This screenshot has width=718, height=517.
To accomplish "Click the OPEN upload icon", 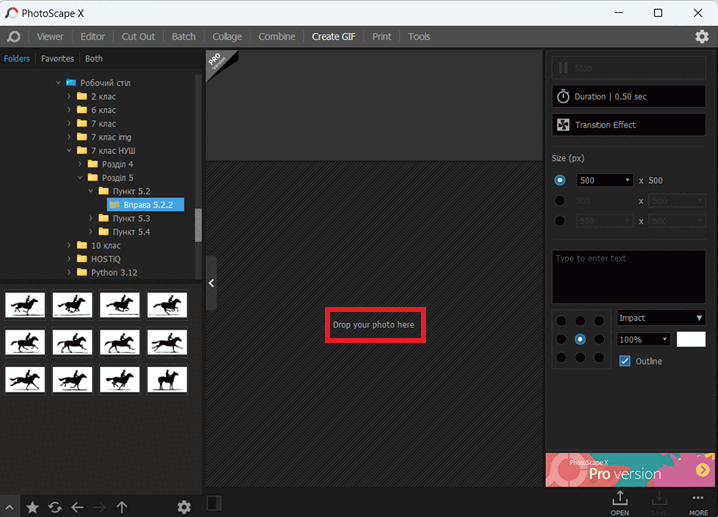I will [x=620, y=503].
